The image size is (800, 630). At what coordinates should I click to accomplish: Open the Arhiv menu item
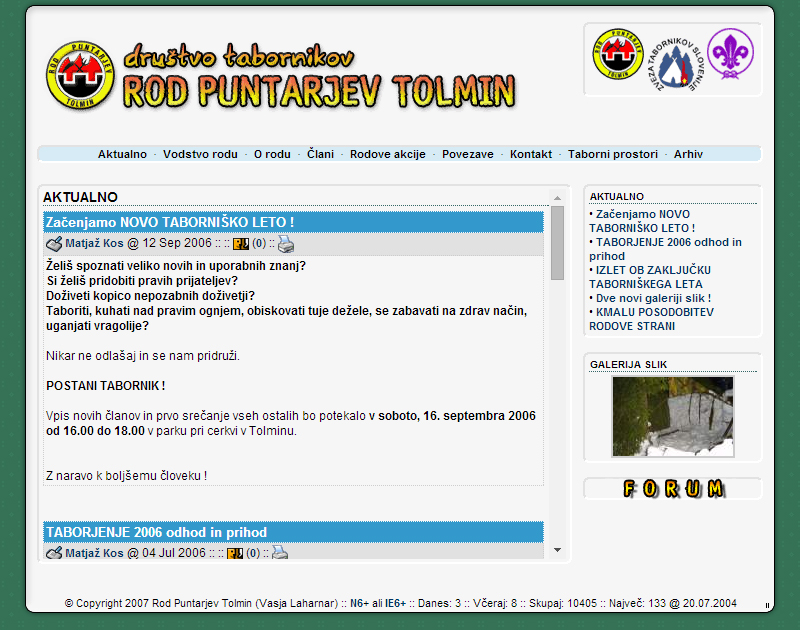tap(688, 154)
